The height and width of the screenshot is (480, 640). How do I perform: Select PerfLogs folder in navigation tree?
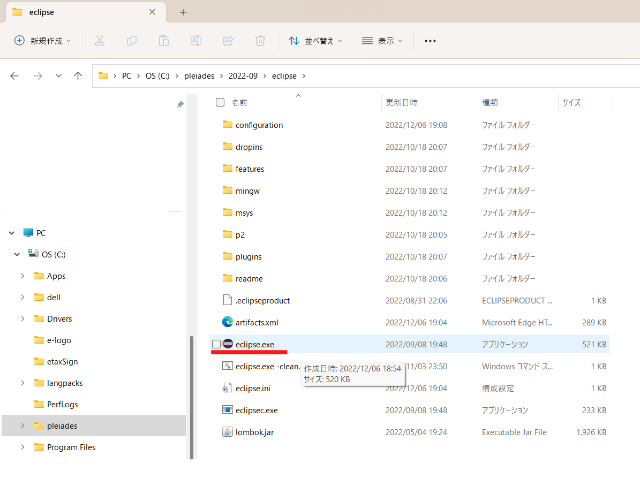click(x=62, y=404)
